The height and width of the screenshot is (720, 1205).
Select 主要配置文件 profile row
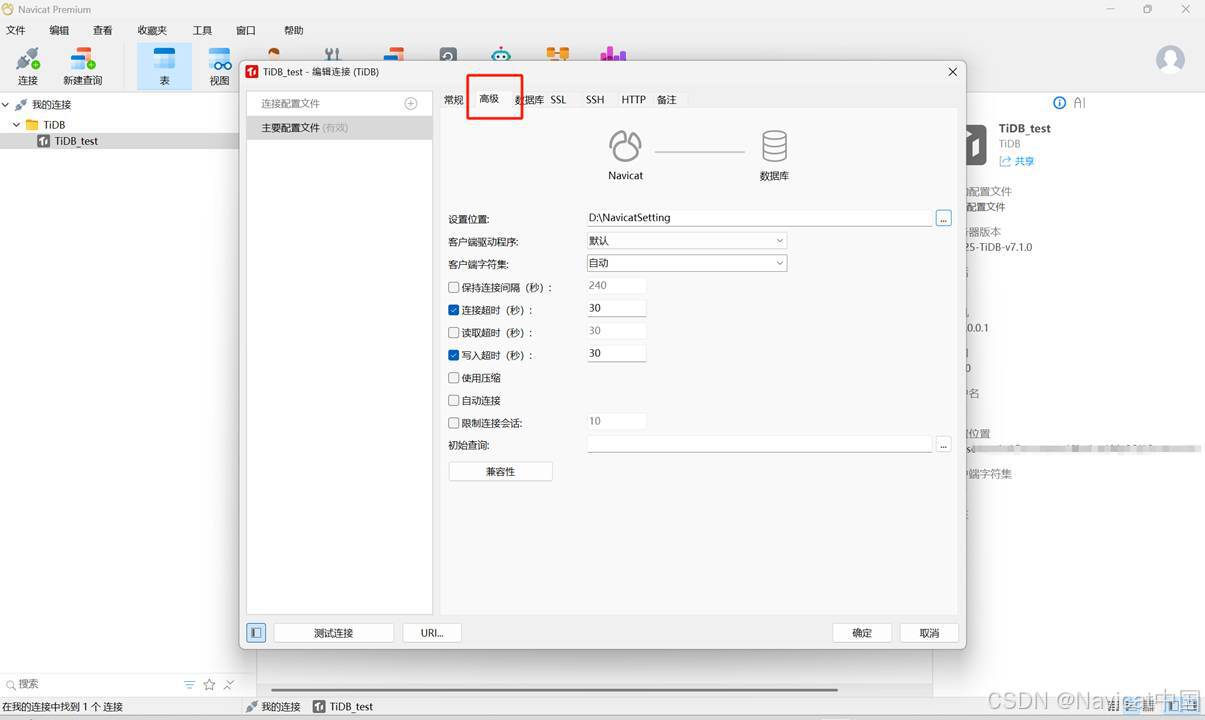[x=339, y=128]
